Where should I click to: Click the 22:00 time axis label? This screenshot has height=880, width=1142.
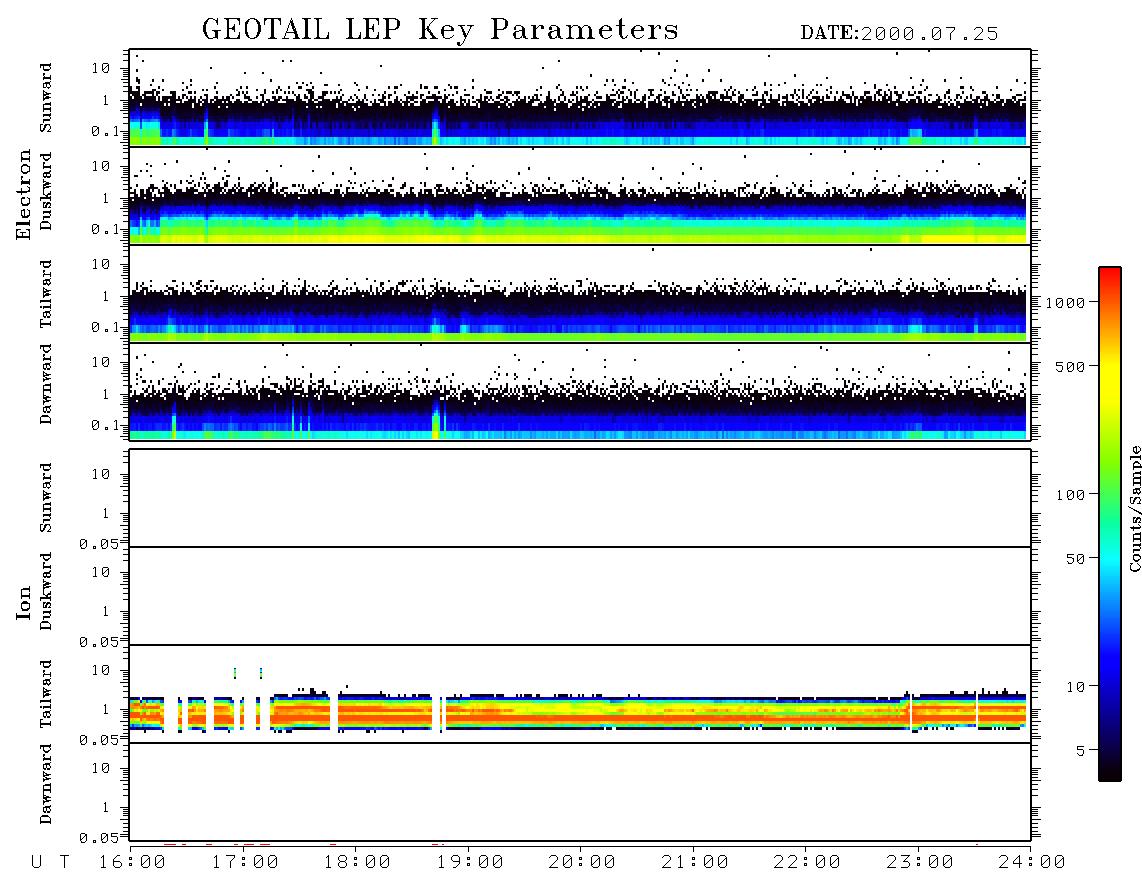(807, 862)
